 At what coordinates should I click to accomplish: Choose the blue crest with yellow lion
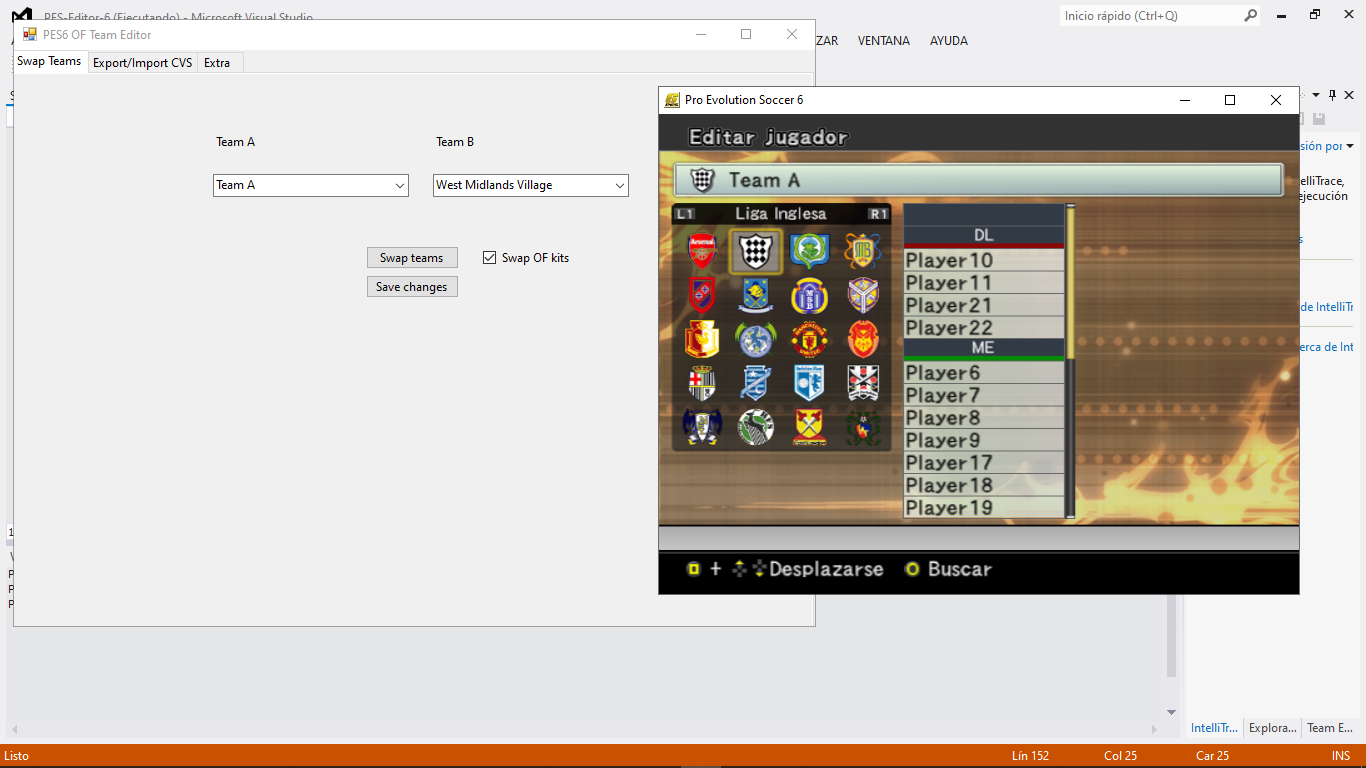756,295
